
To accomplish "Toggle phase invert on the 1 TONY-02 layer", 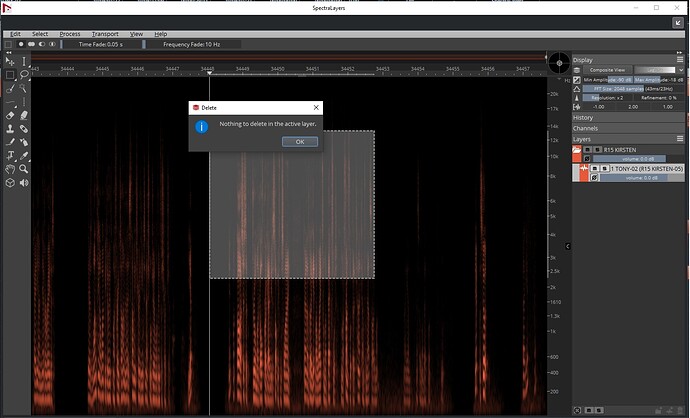I will (594, 178).
